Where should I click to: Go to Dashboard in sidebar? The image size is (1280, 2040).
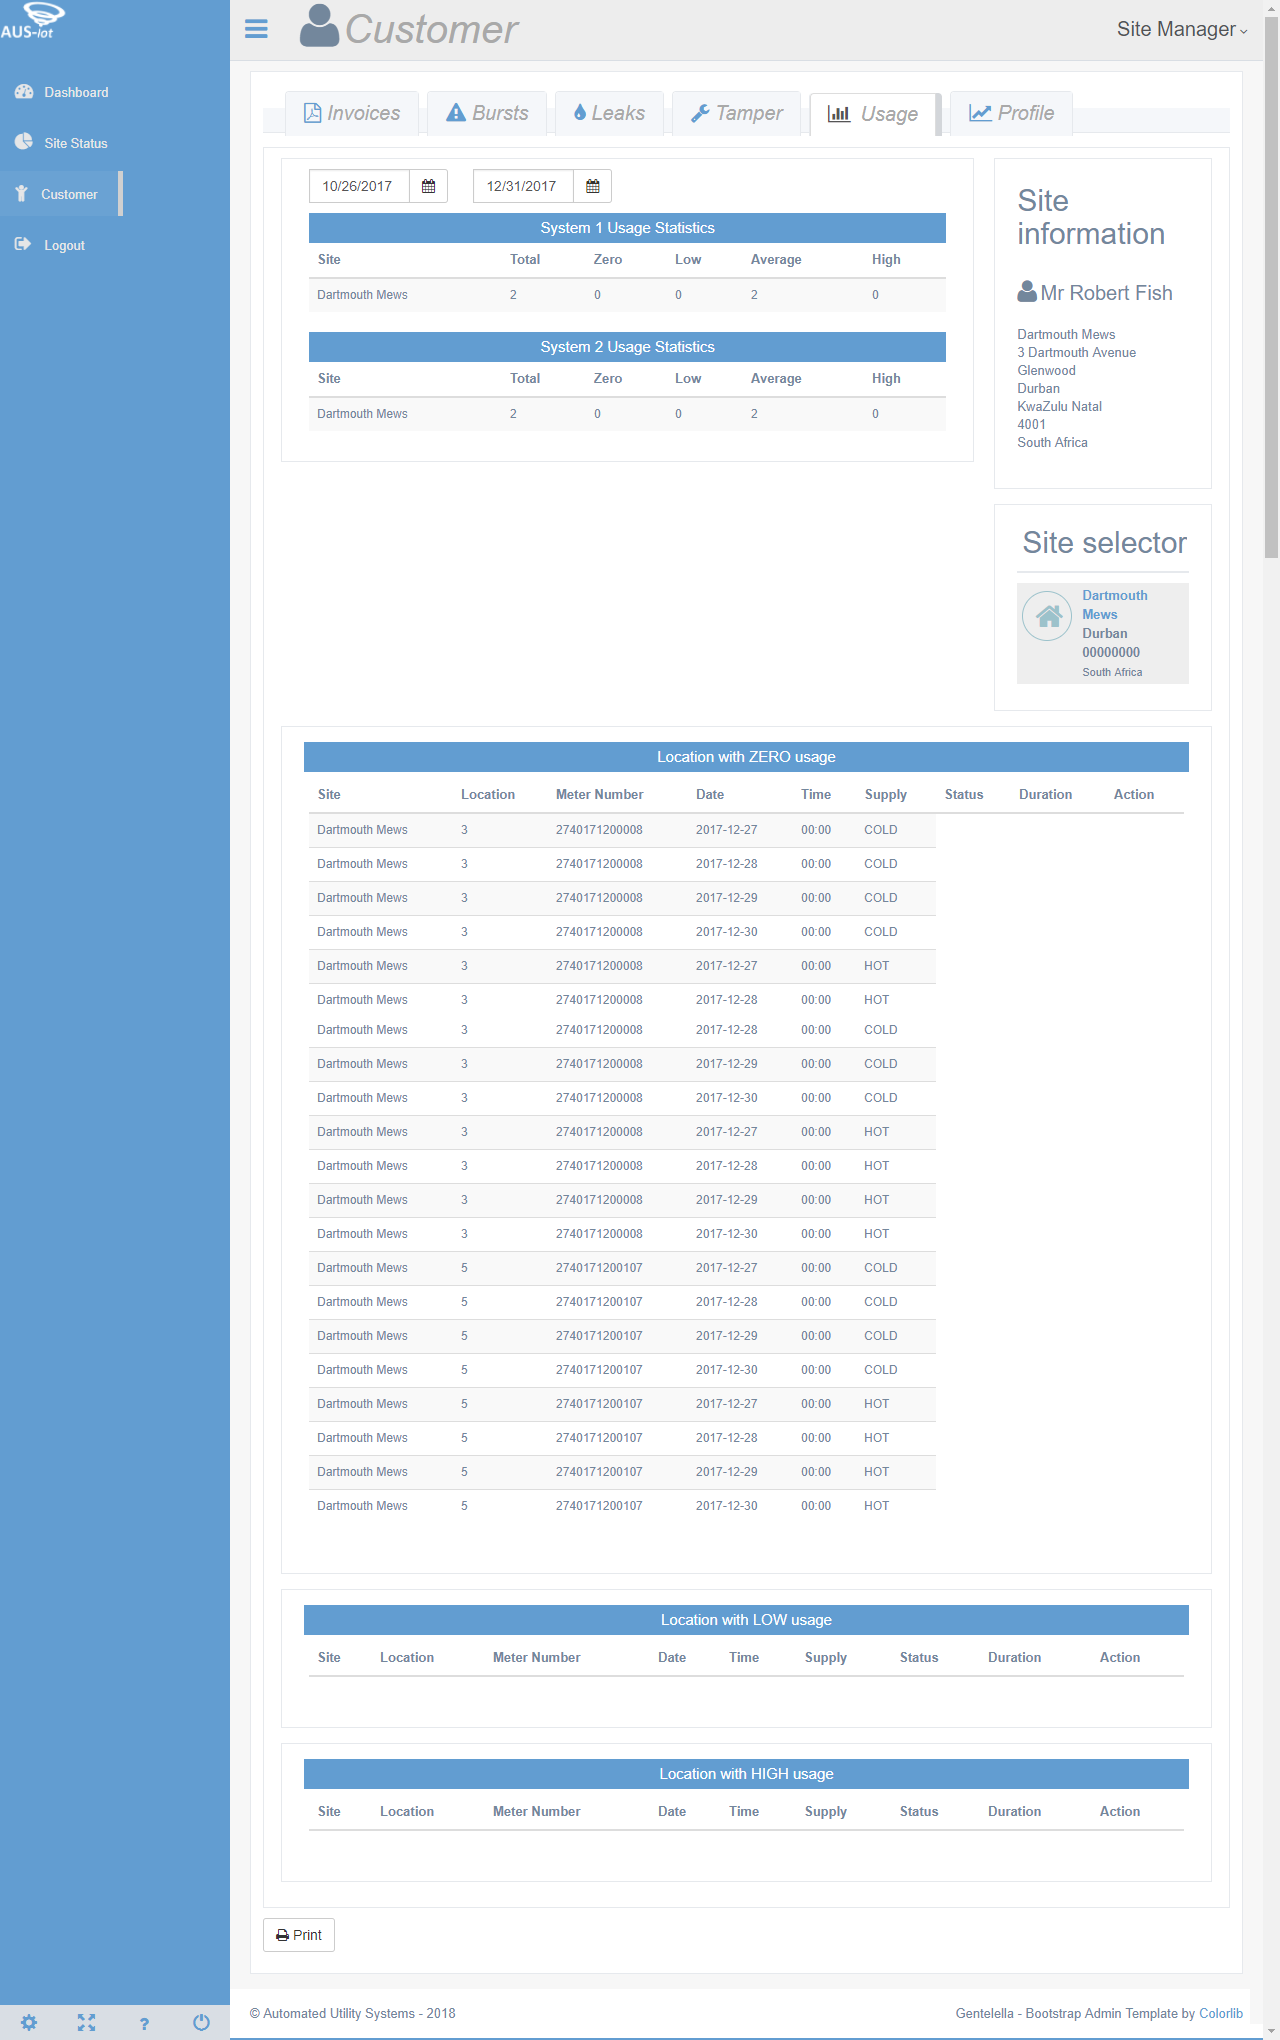point(76,92)
